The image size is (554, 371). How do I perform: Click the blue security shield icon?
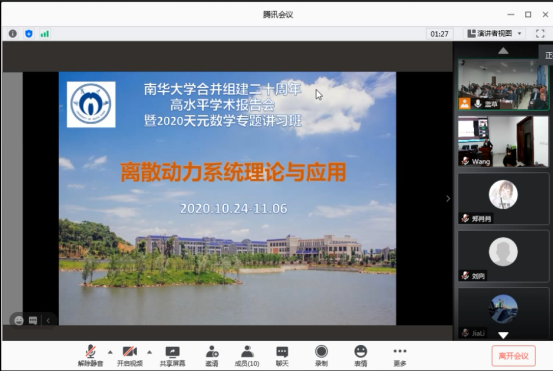pos(29,34)
